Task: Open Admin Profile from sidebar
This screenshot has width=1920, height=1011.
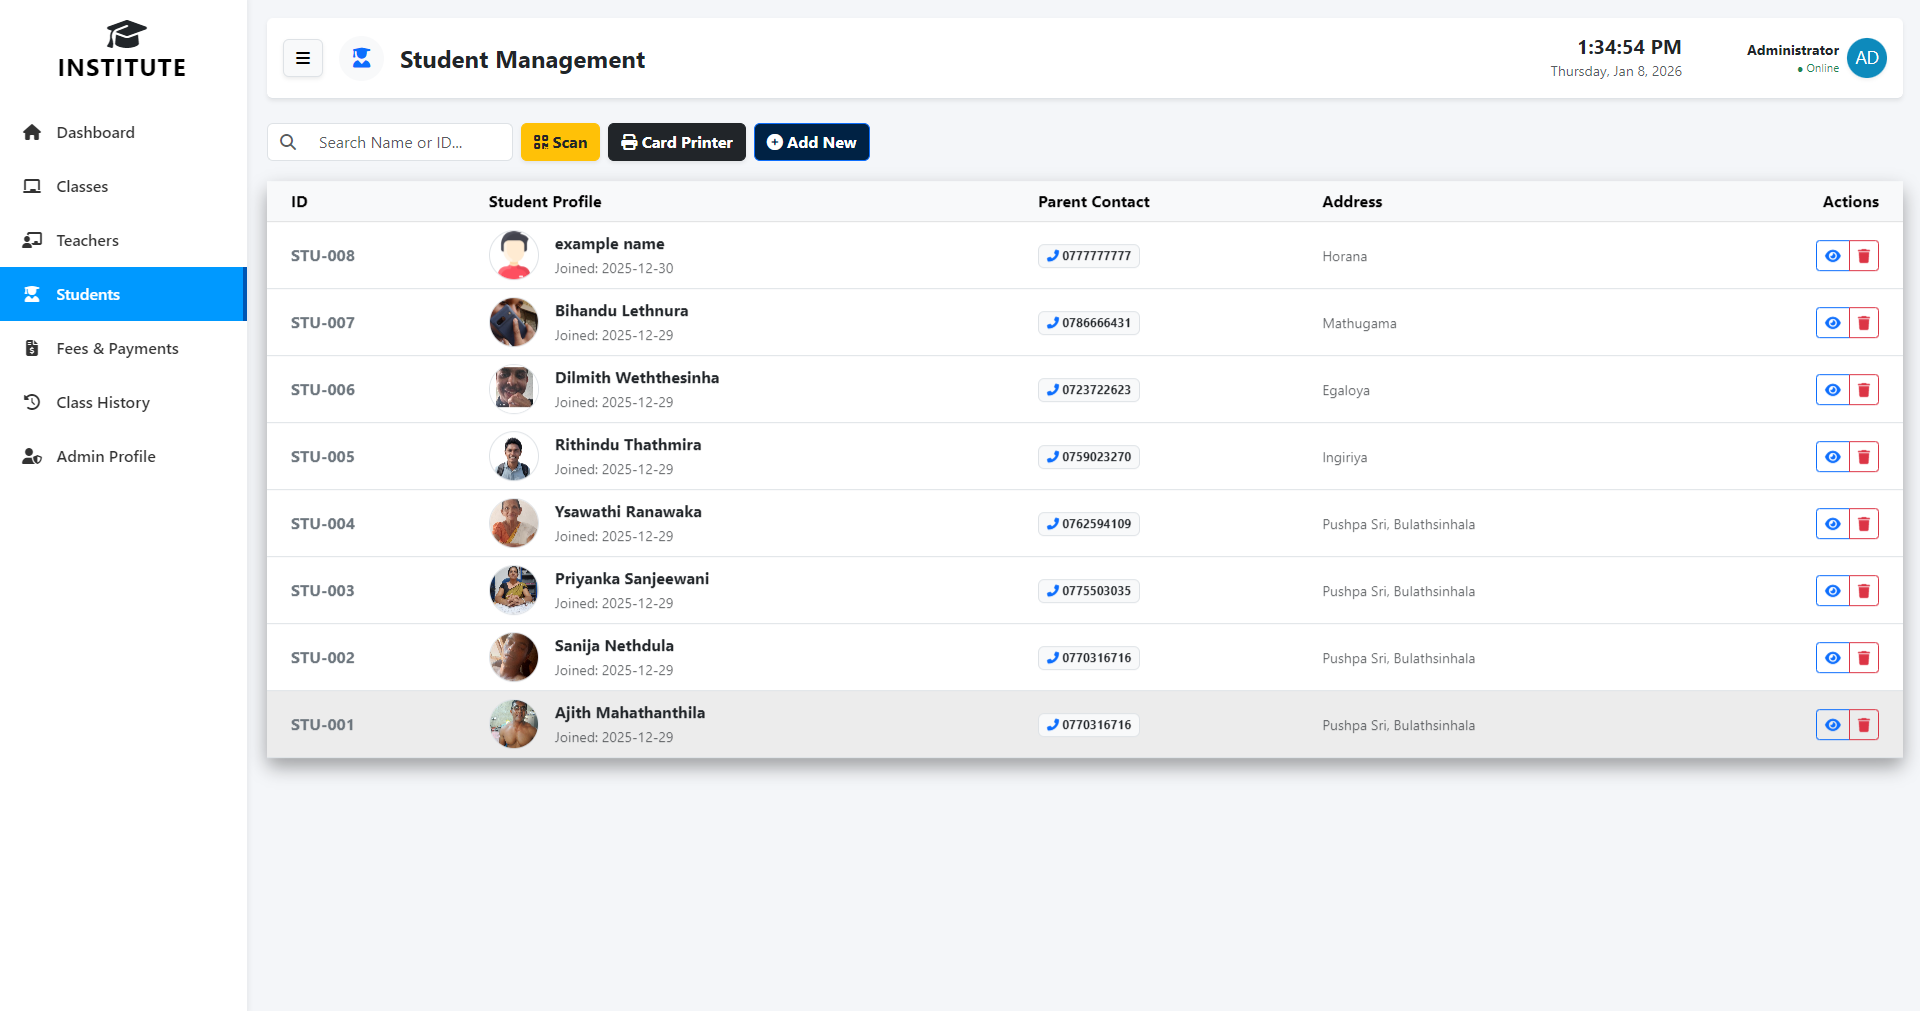Action: [x=106, y=456]
